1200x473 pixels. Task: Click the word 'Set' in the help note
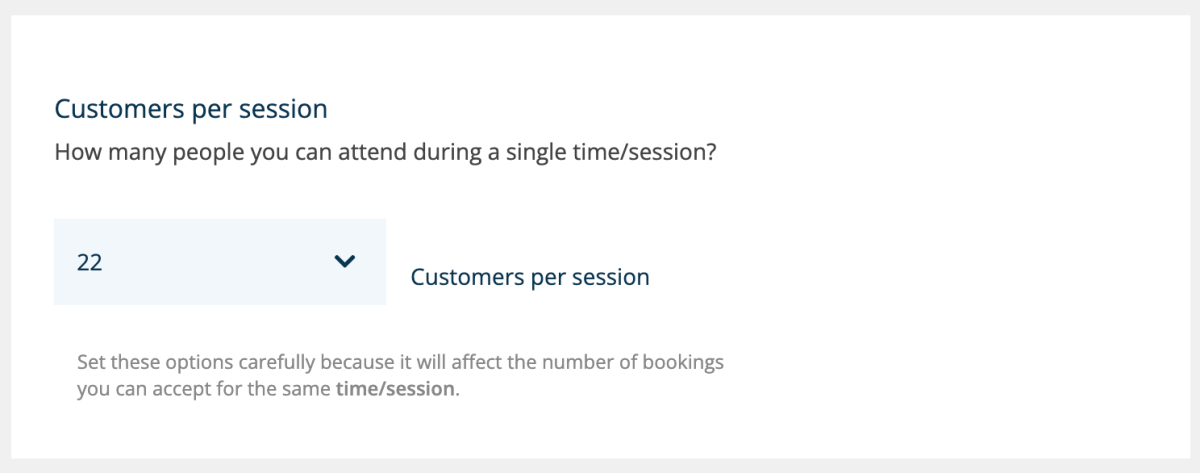click(x=90, y=361)
